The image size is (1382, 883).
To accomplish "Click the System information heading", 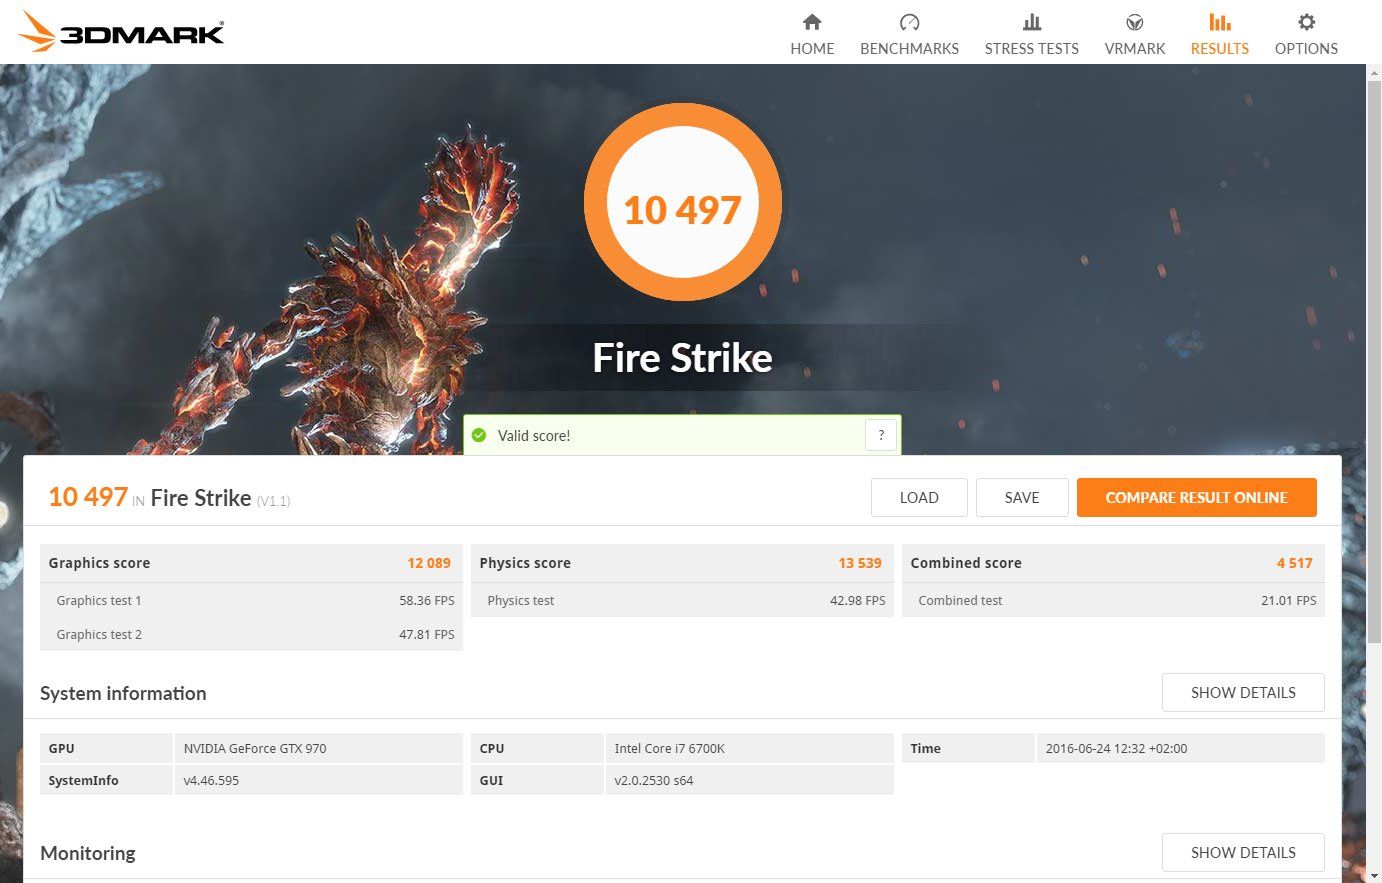I will [123, 693].
